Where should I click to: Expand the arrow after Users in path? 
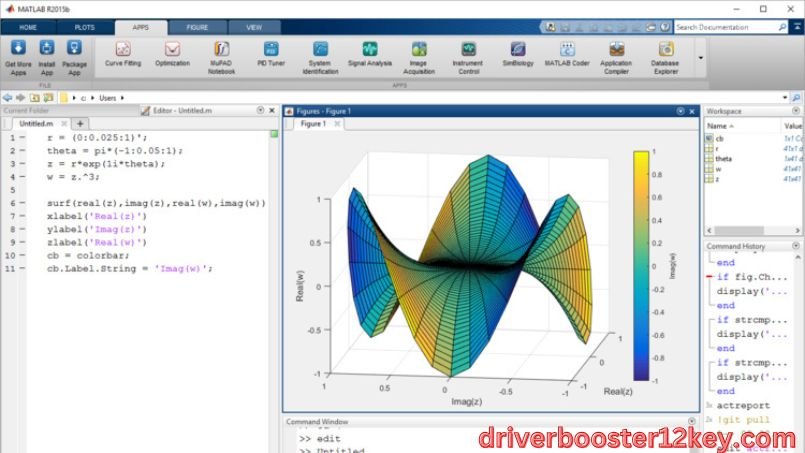point(122,98)
